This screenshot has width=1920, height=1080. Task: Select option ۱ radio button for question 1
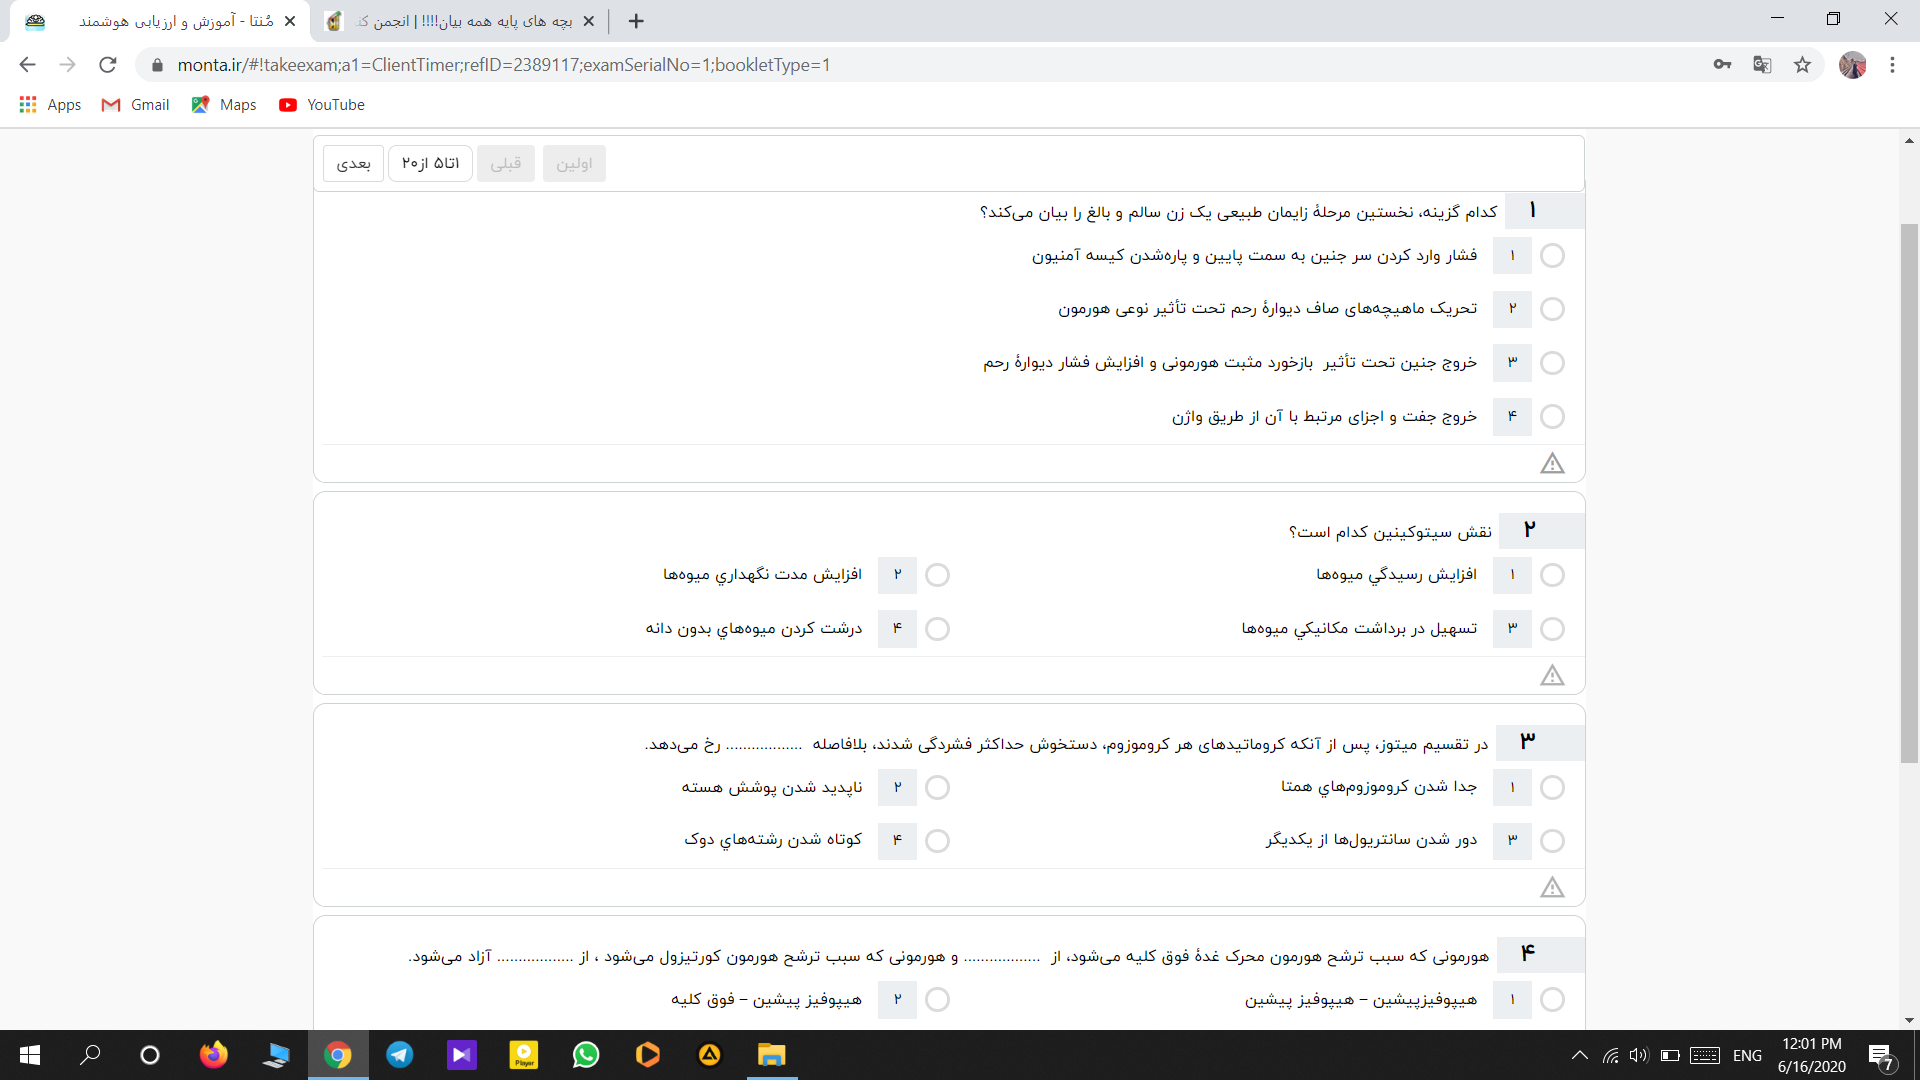coord(1552,256)
